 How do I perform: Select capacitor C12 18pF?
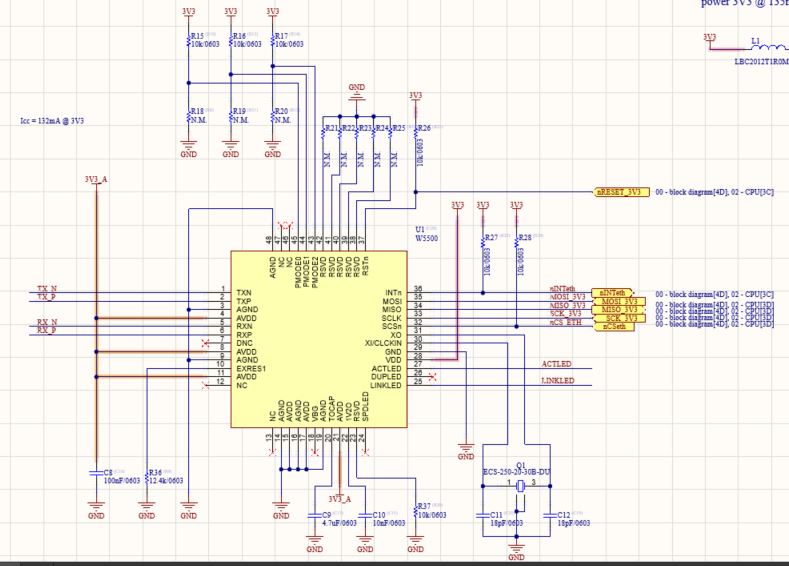click(550, 515)
